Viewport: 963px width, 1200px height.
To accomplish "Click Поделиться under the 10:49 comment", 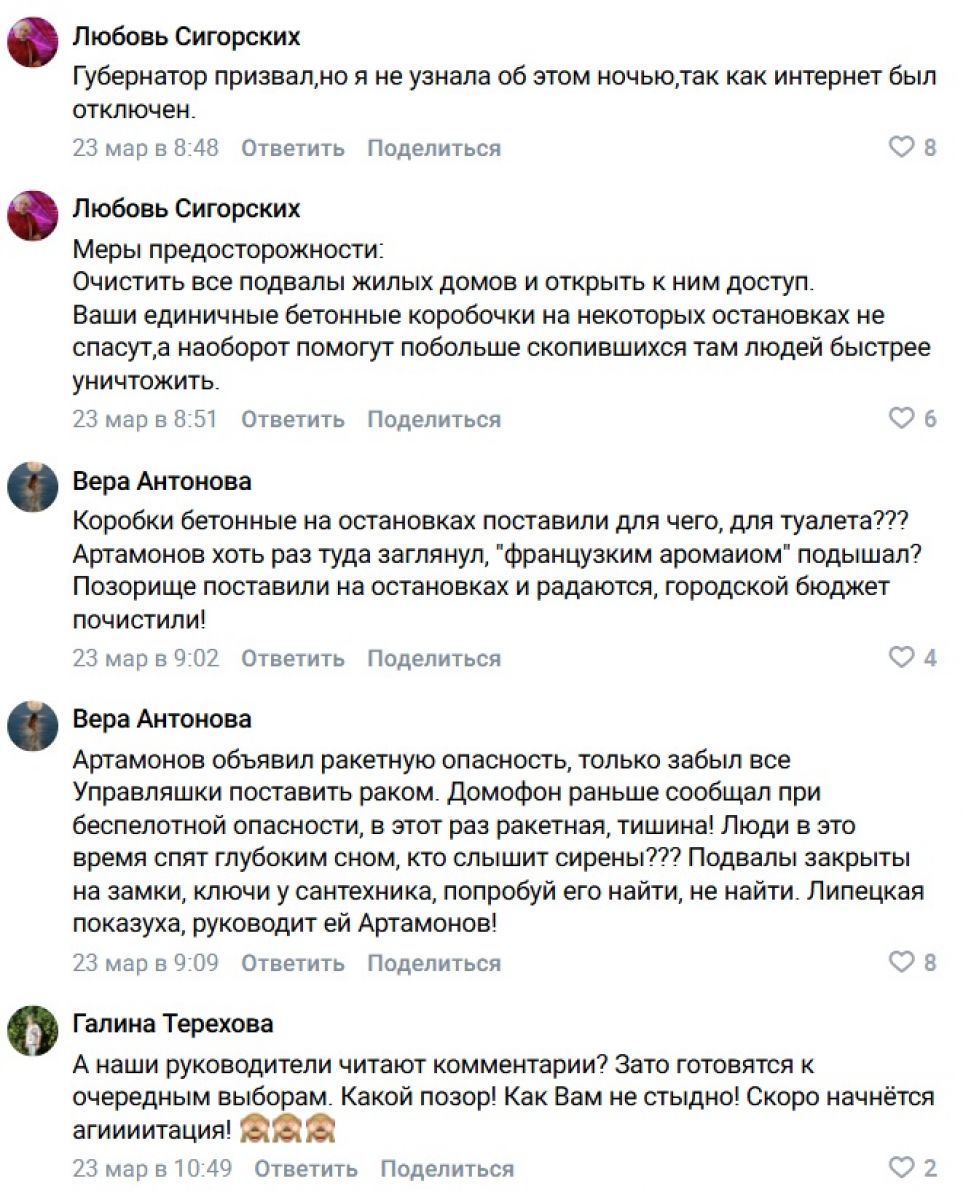I will pyautogui.click(x=447, y=1169).
